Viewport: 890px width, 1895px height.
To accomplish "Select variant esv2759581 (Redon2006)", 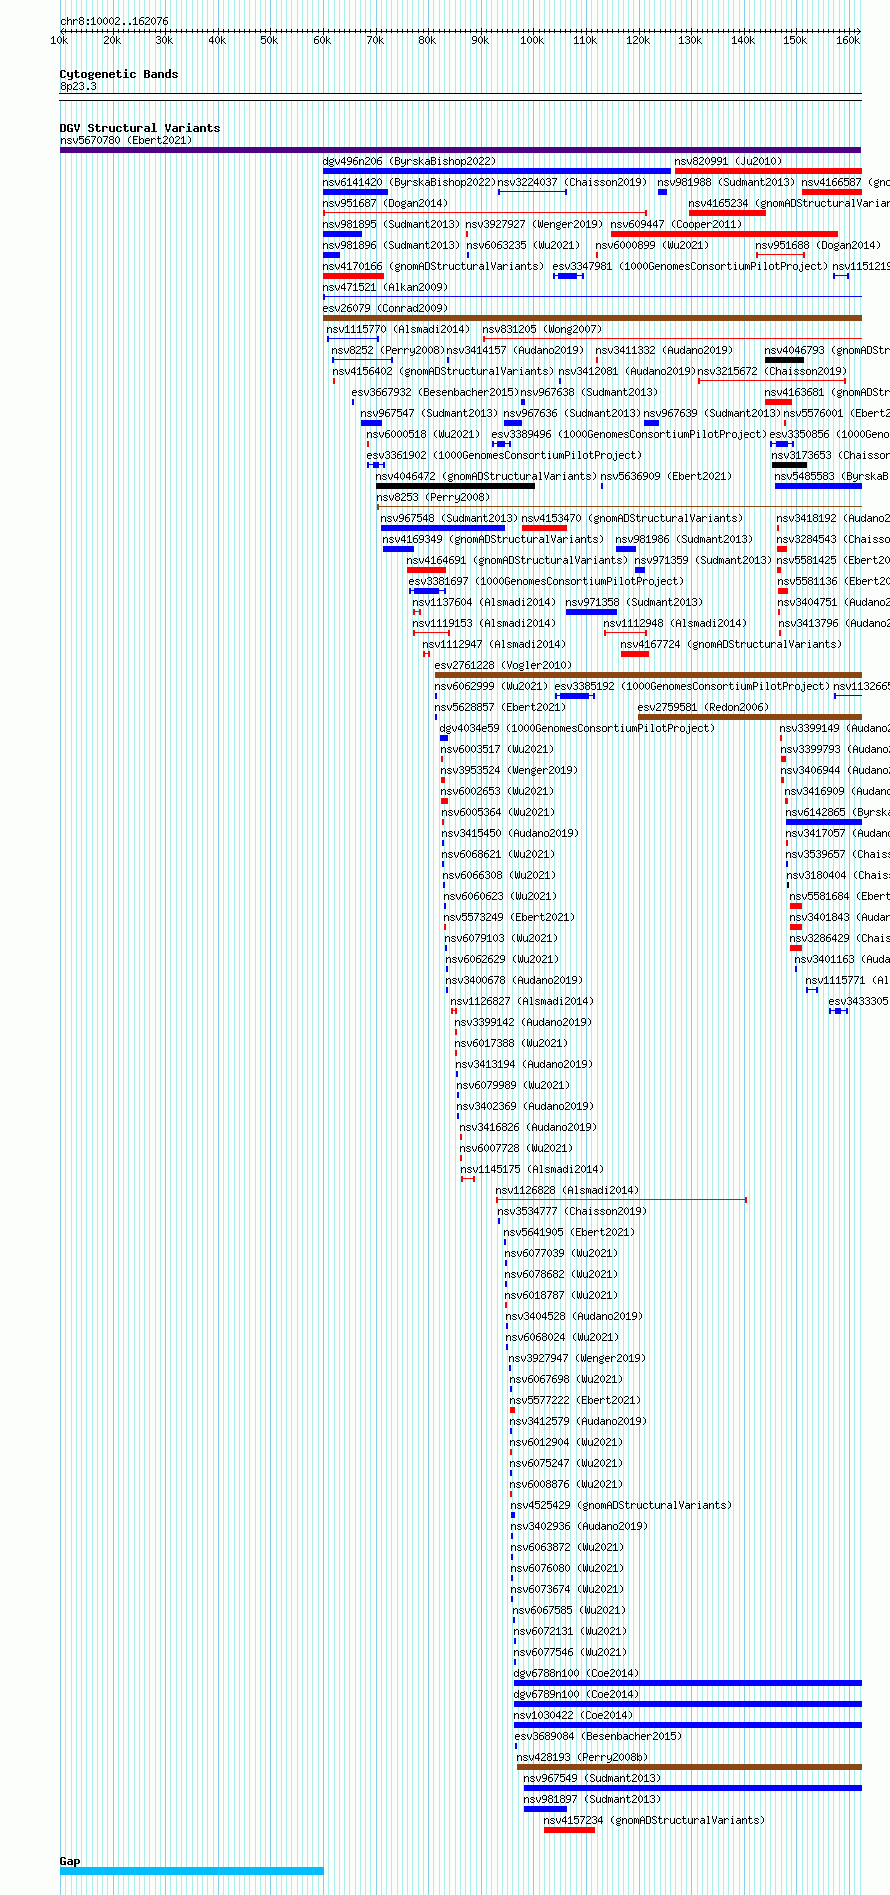I will pyautogui.click(x=703, y=707).
